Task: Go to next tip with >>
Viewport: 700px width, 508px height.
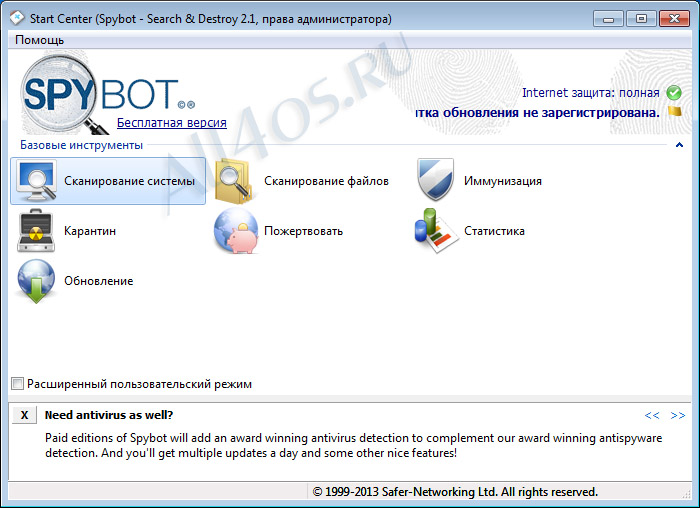Action: (678, 415)
